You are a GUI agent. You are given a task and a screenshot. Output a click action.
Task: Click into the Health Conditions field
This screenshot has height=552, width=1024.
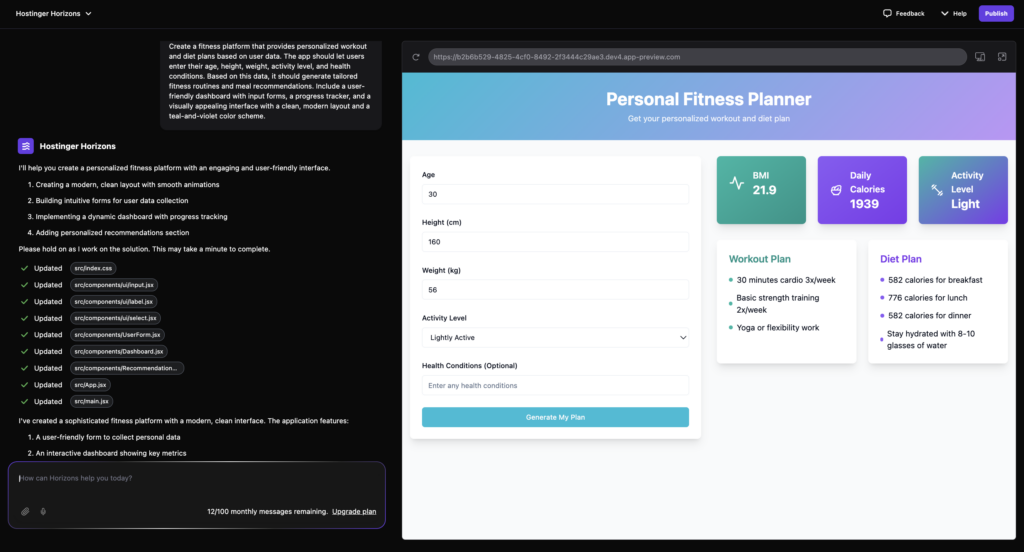point(555,385)
